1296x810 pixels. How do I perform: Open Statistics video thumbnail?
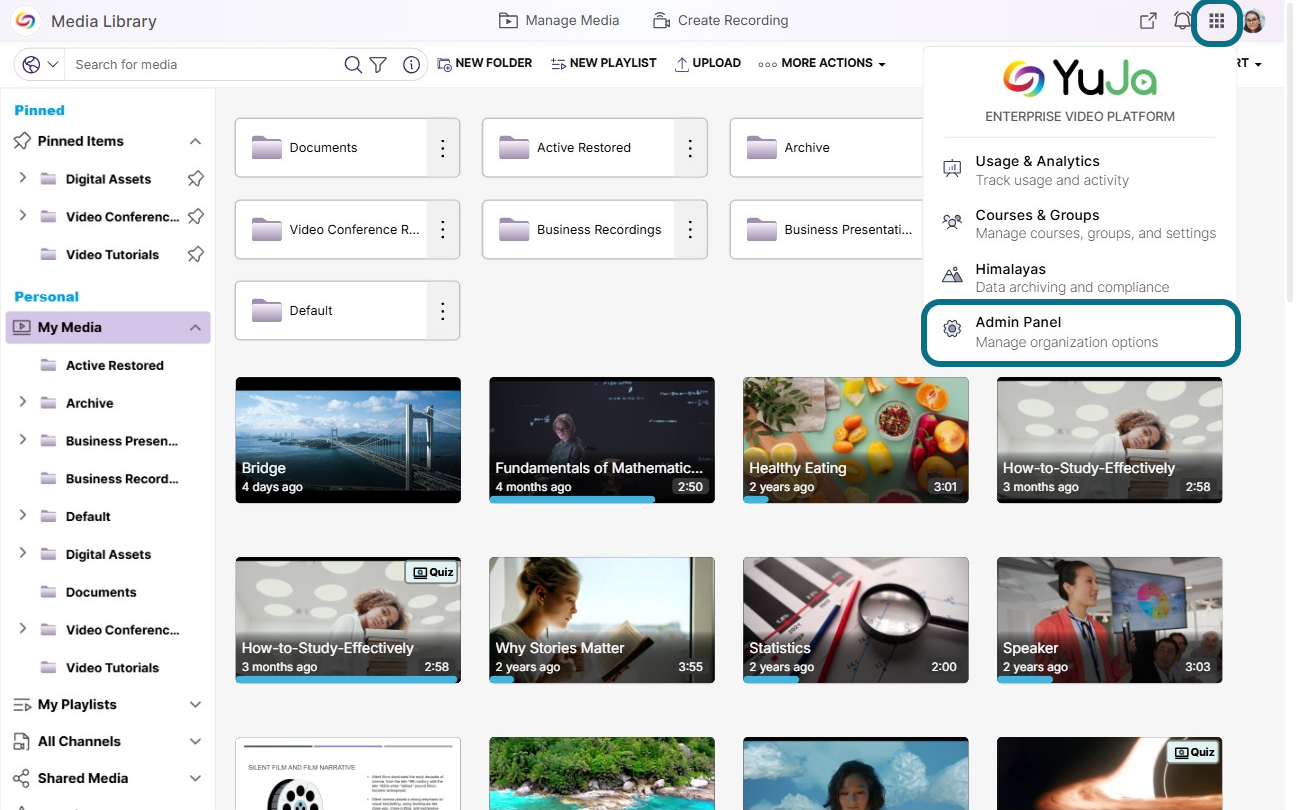[856, 620]
